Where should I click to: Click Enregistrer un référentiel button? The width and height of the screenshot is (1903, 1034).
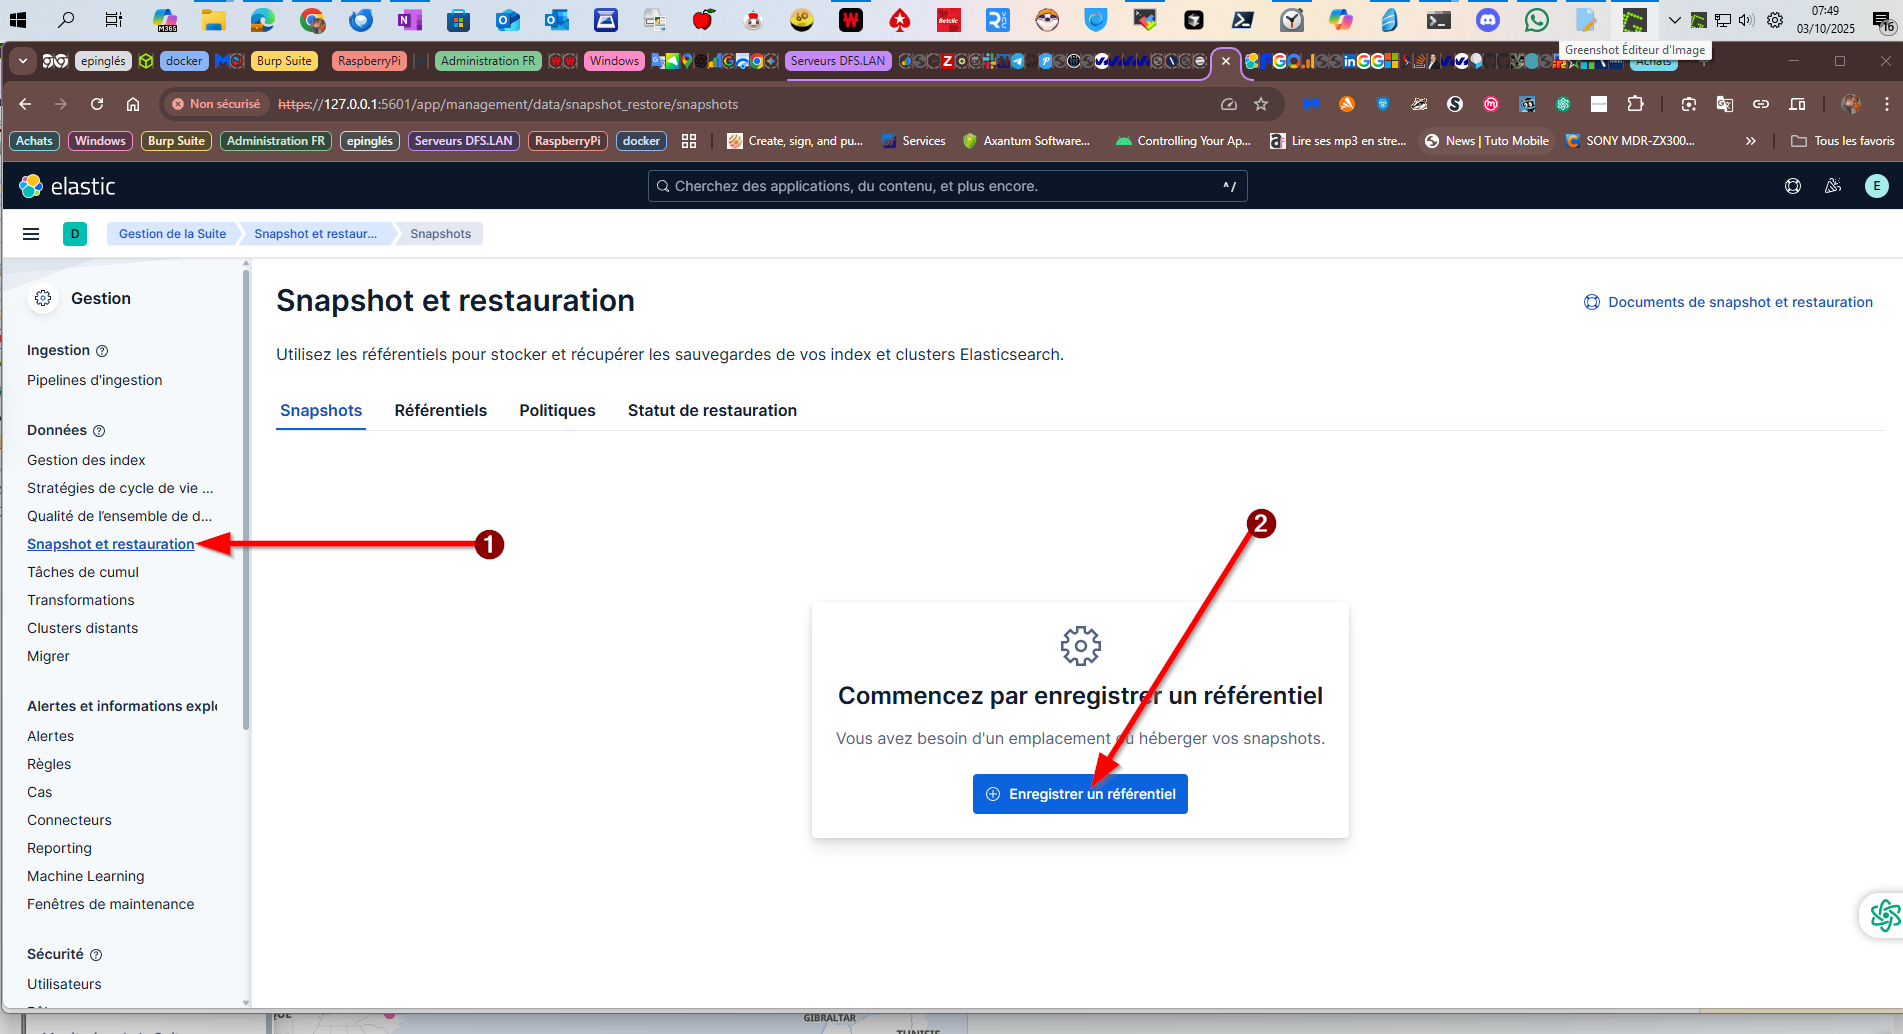point(1080,794)
